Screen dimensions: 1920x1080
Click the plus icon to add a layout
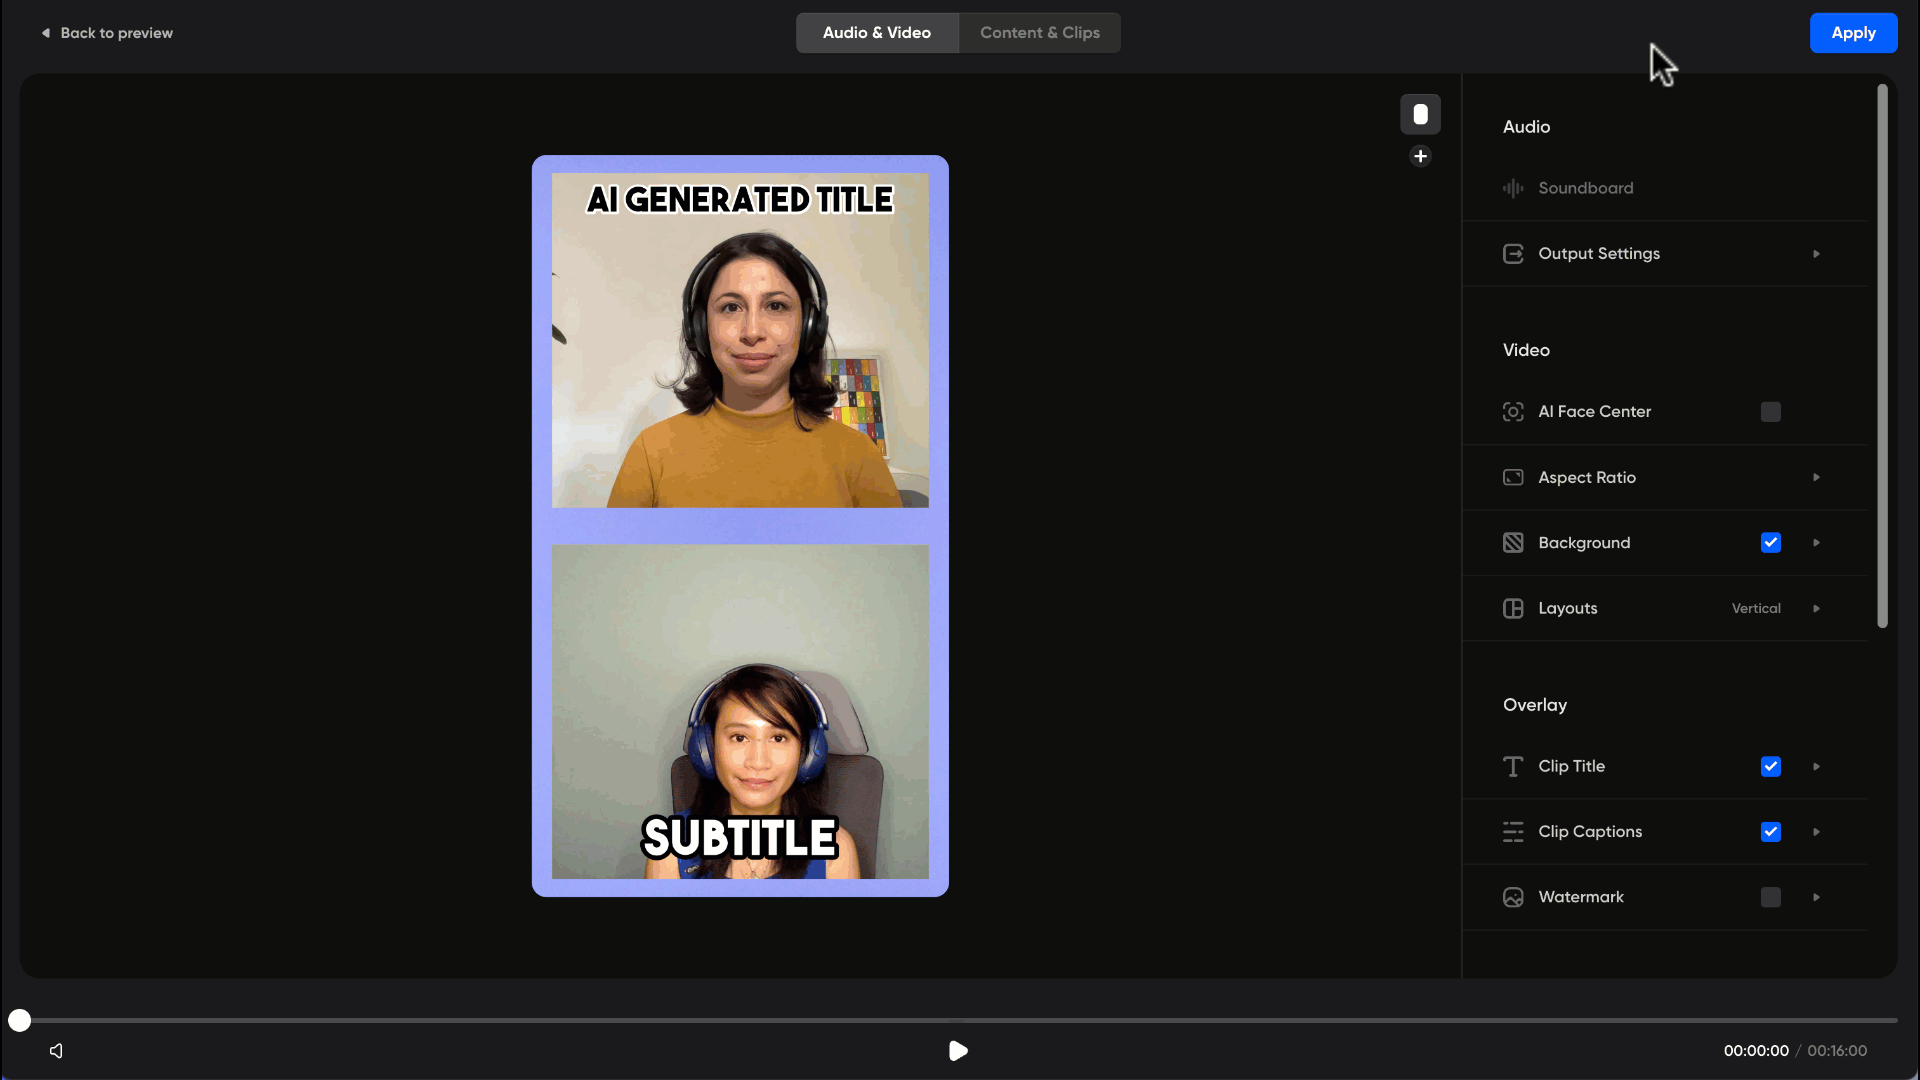pos(1420,156)
